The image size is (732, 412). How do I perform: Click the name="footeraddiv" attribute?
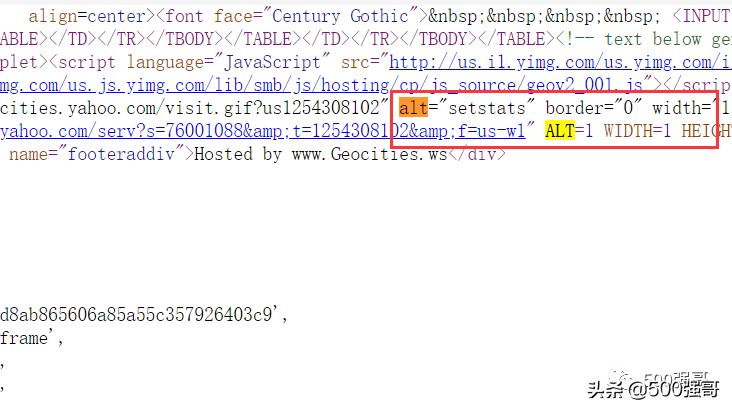click(x=97, y=154)
